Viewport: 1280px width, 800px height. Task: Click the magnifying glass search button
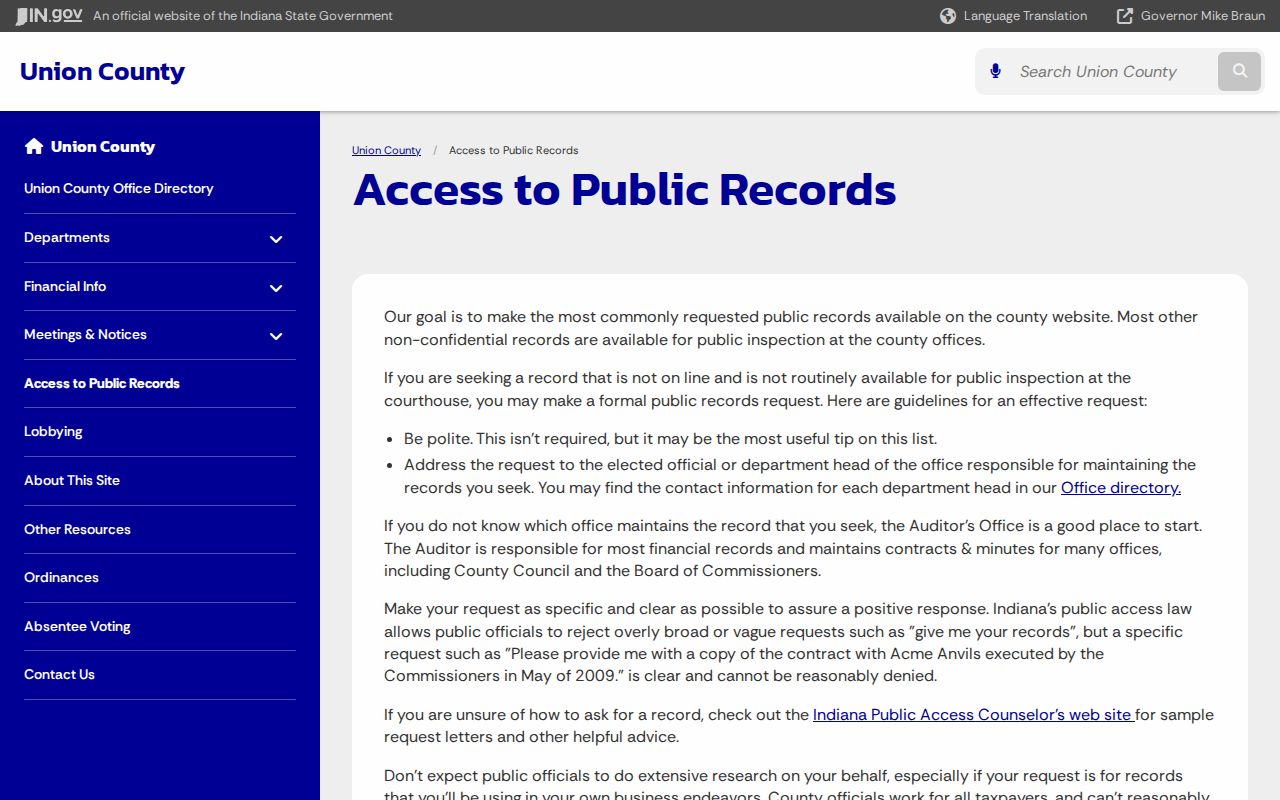pyautogui.click(x=1240, y=71)
